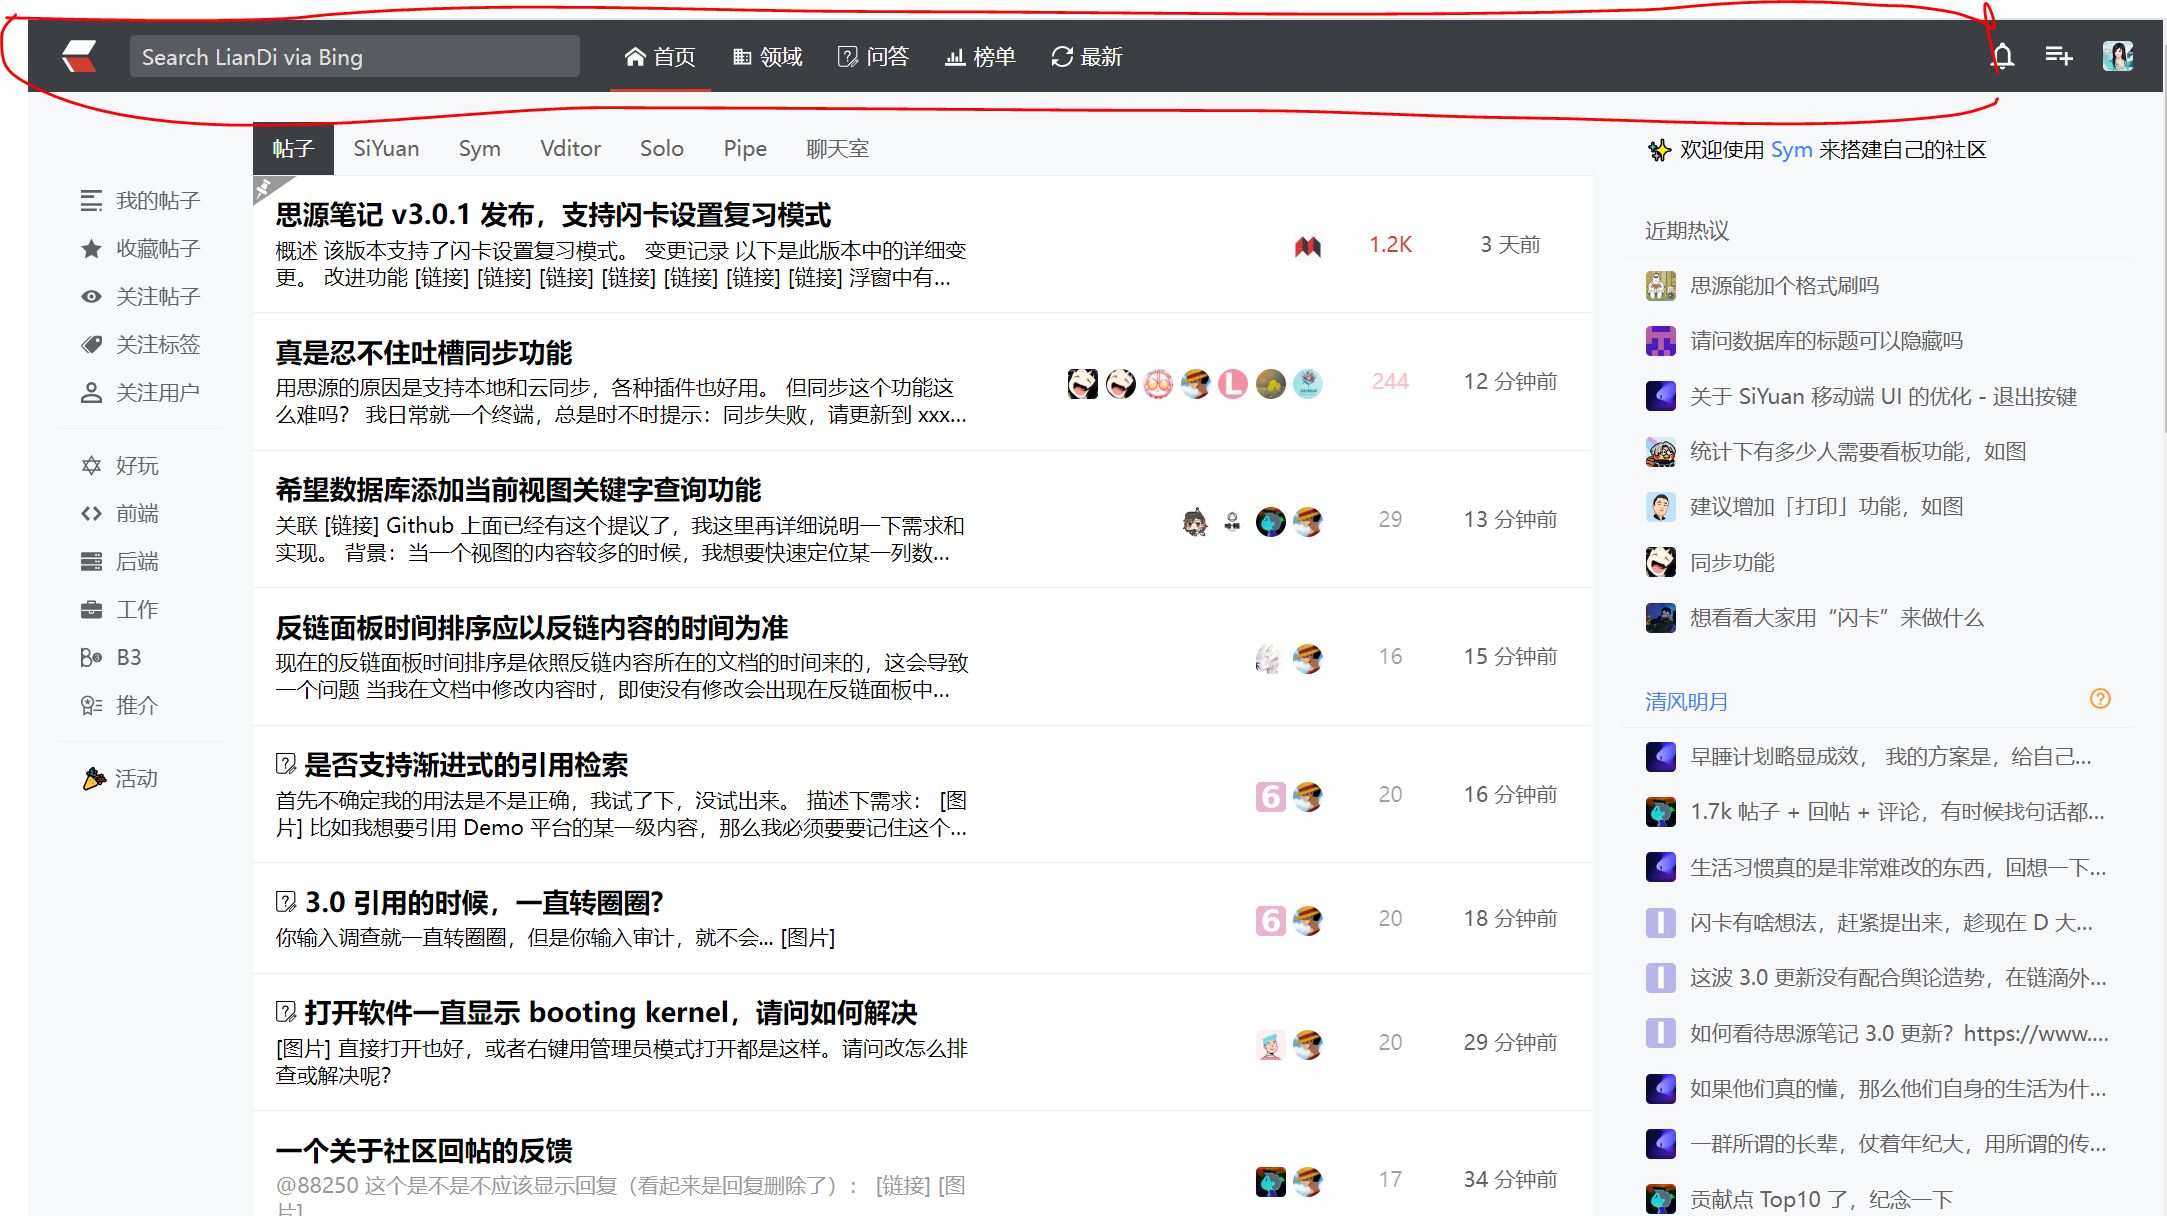
Task: Go to 榜单 in top navigation
Action: click(x=980, y=57)
